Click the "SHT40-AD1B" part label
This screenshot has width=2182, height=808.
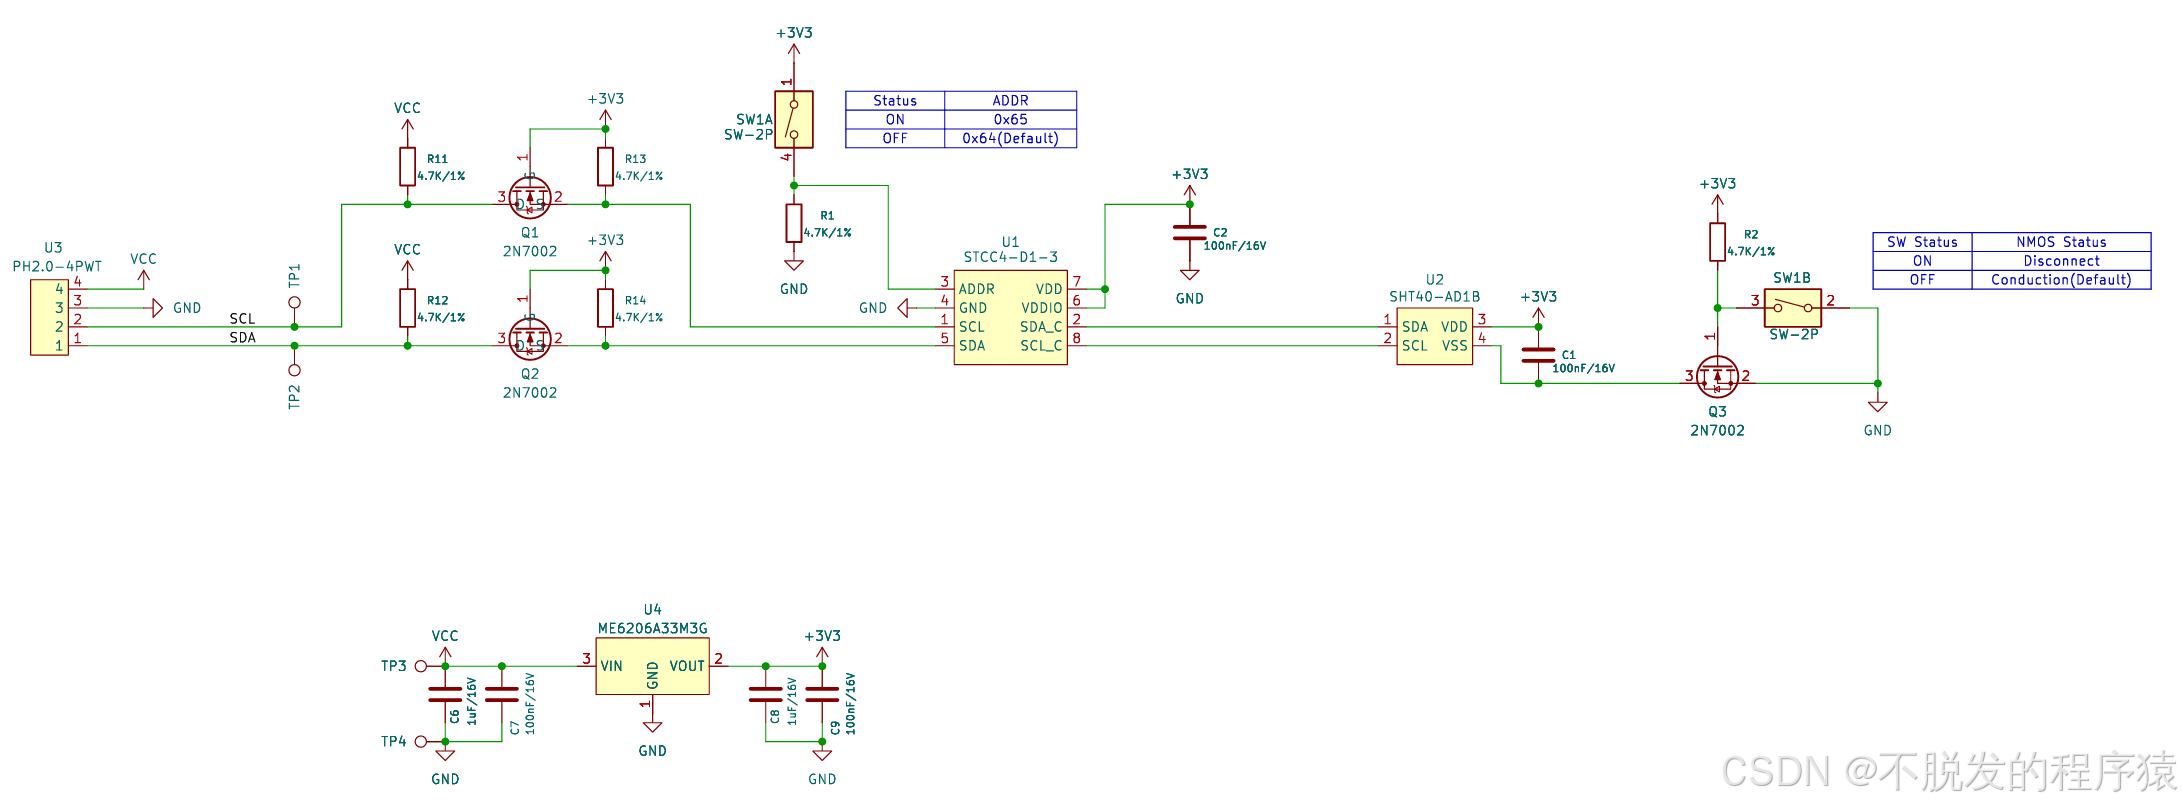click(x=1434, y=297)
